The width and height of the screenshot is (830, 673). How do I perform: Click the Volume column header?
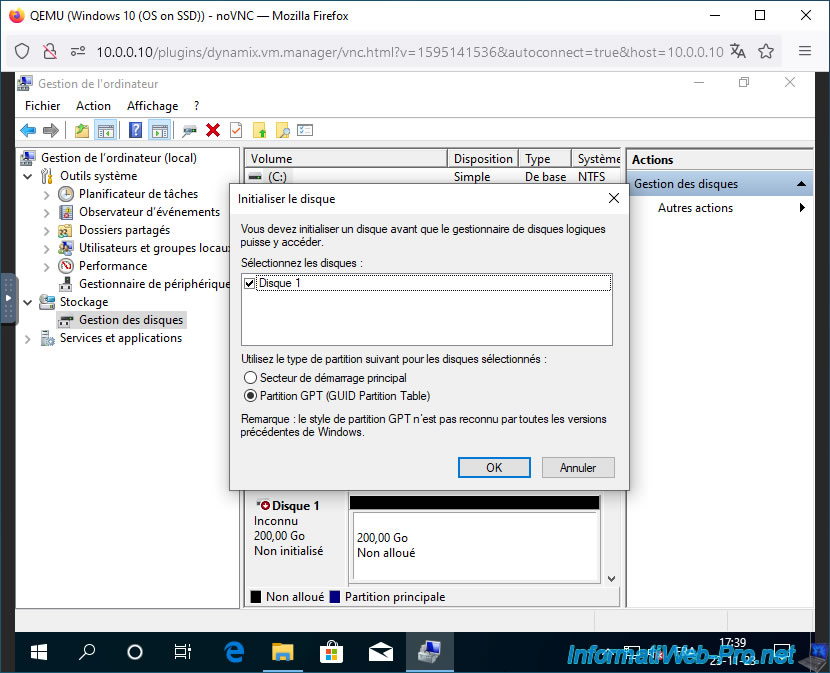point(346,159)
